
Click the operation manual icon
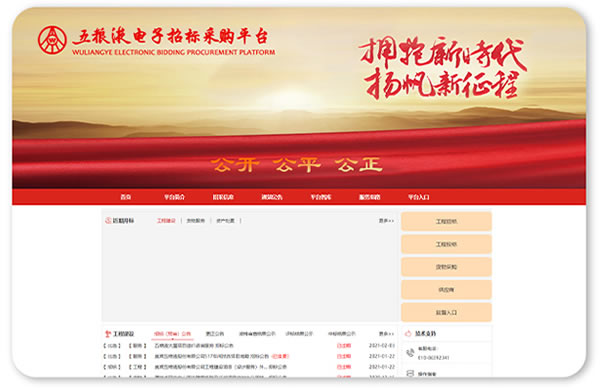click(410, 373)
